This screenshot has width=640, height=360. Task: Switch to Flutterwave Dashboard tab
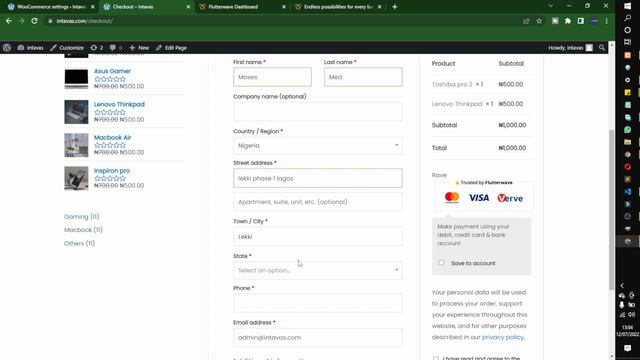242,7
